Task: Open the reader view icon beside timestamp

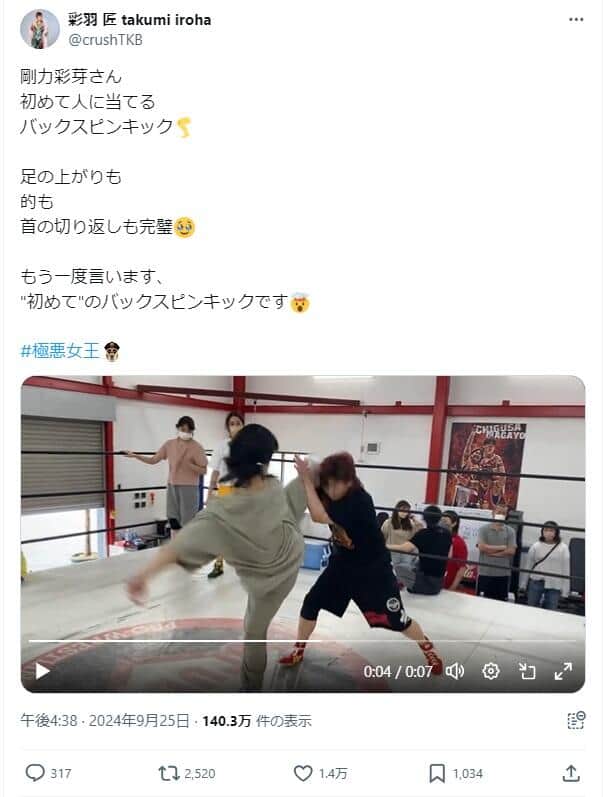Action: coord(576,720)
